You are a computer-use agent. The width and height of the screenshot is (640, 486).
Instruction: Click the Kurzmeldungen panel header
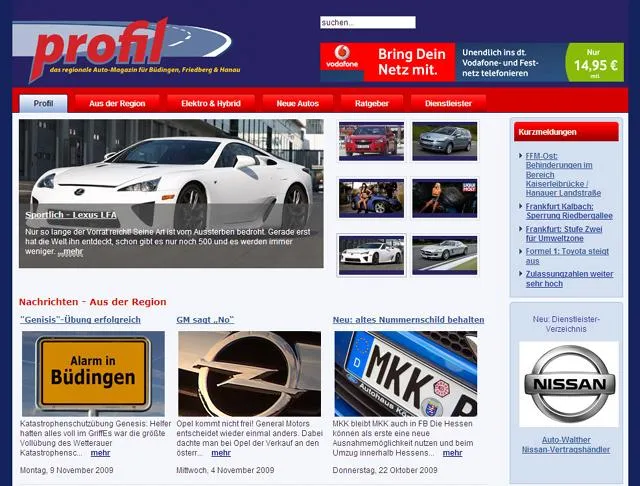click(x=566, y=132)
